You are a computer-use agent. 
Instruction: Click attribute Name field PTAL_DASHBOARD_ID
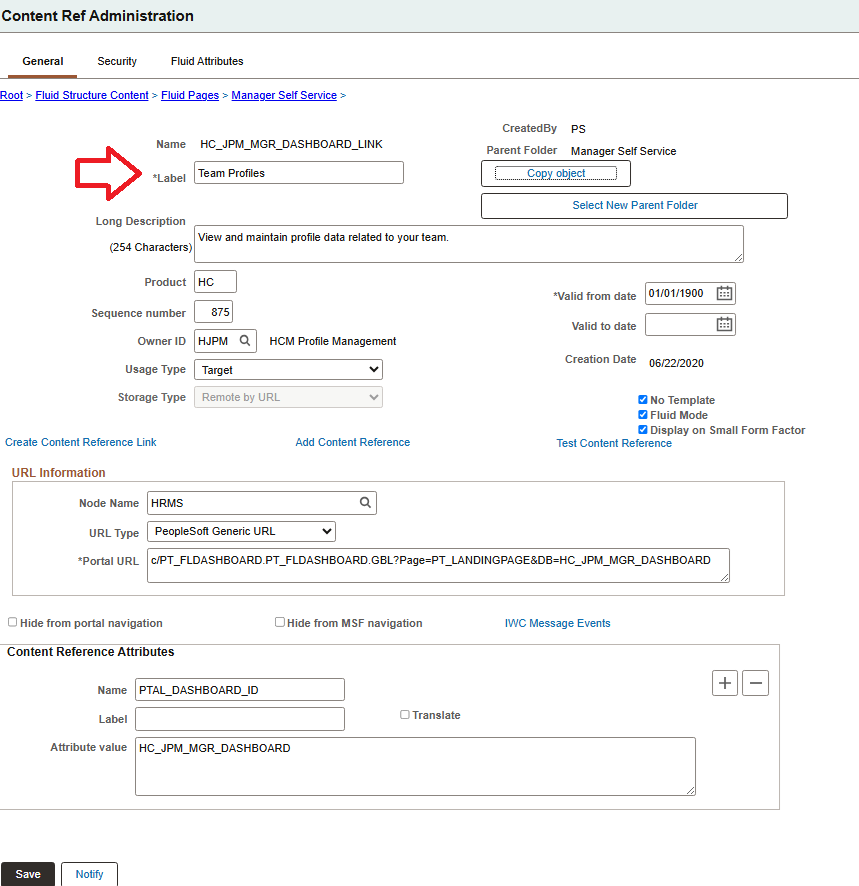coord(240,690)
